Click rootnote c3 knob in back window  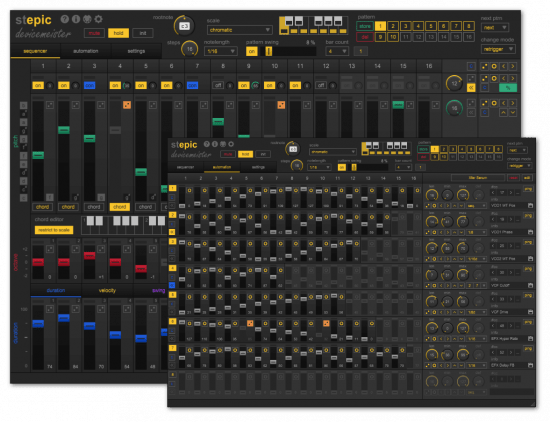pyautogui.click(x=184, y=26)
